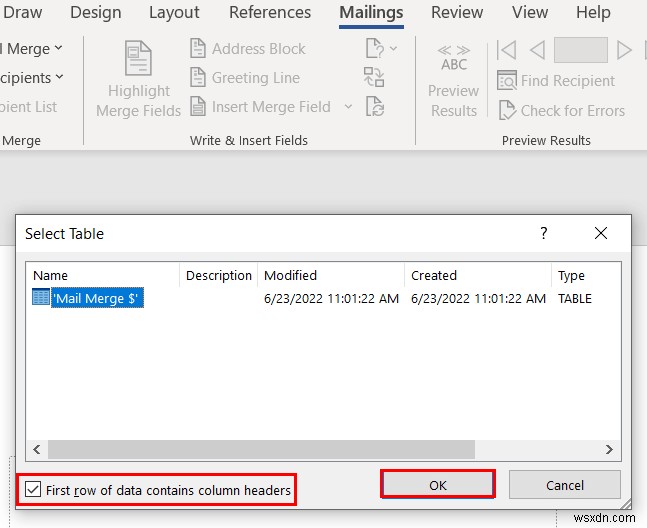Open the Insert Merge Field dropdown arrow
647x528 pixels.
pos(348,106)
